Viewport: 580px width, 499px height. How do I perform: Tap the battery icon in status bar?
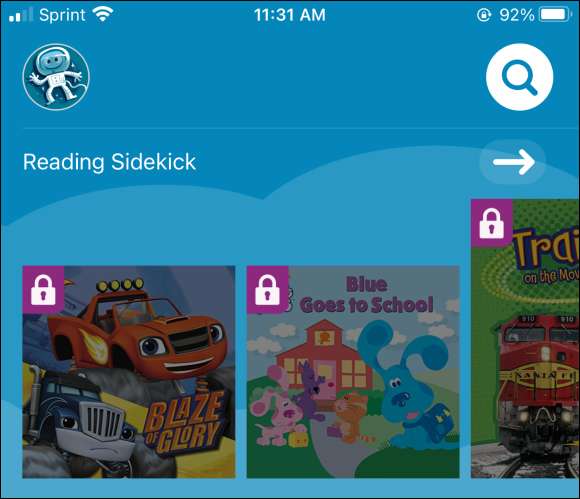point(556,15)
